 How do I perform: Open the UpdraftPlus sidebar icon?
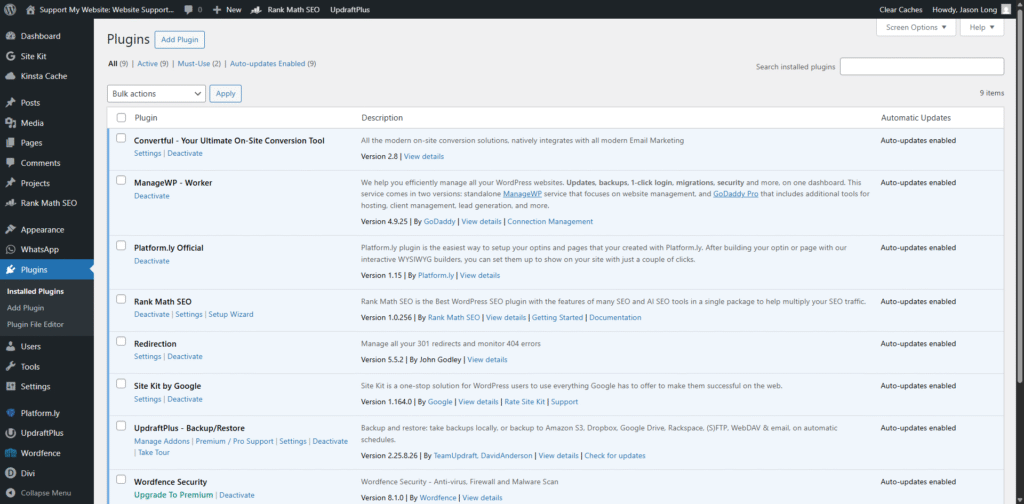10,433
